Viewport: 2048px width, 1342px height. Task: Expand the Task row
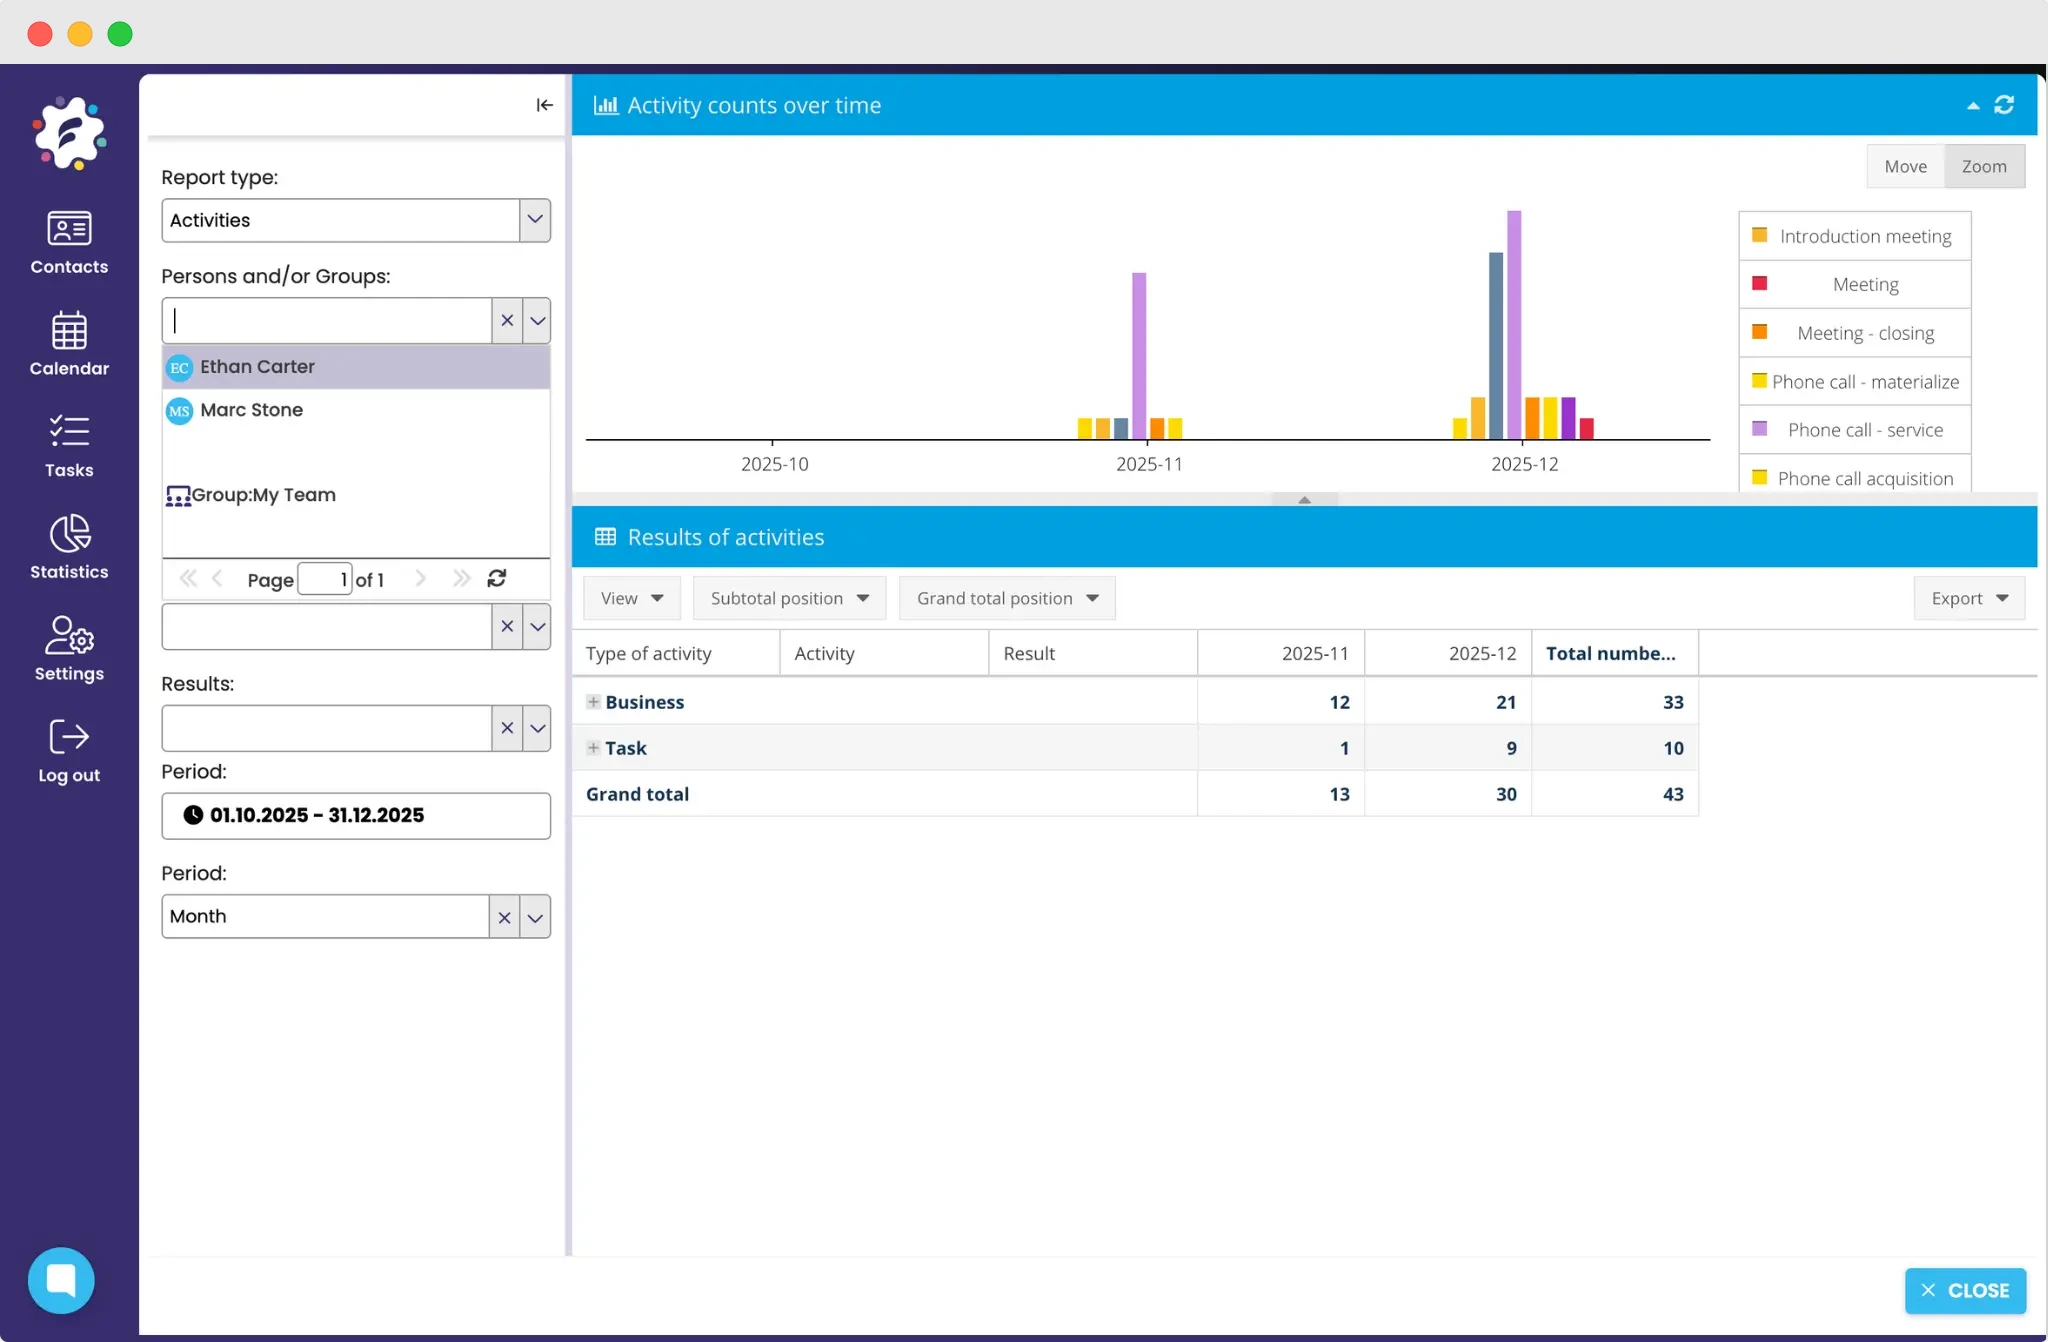coord(593,748)
